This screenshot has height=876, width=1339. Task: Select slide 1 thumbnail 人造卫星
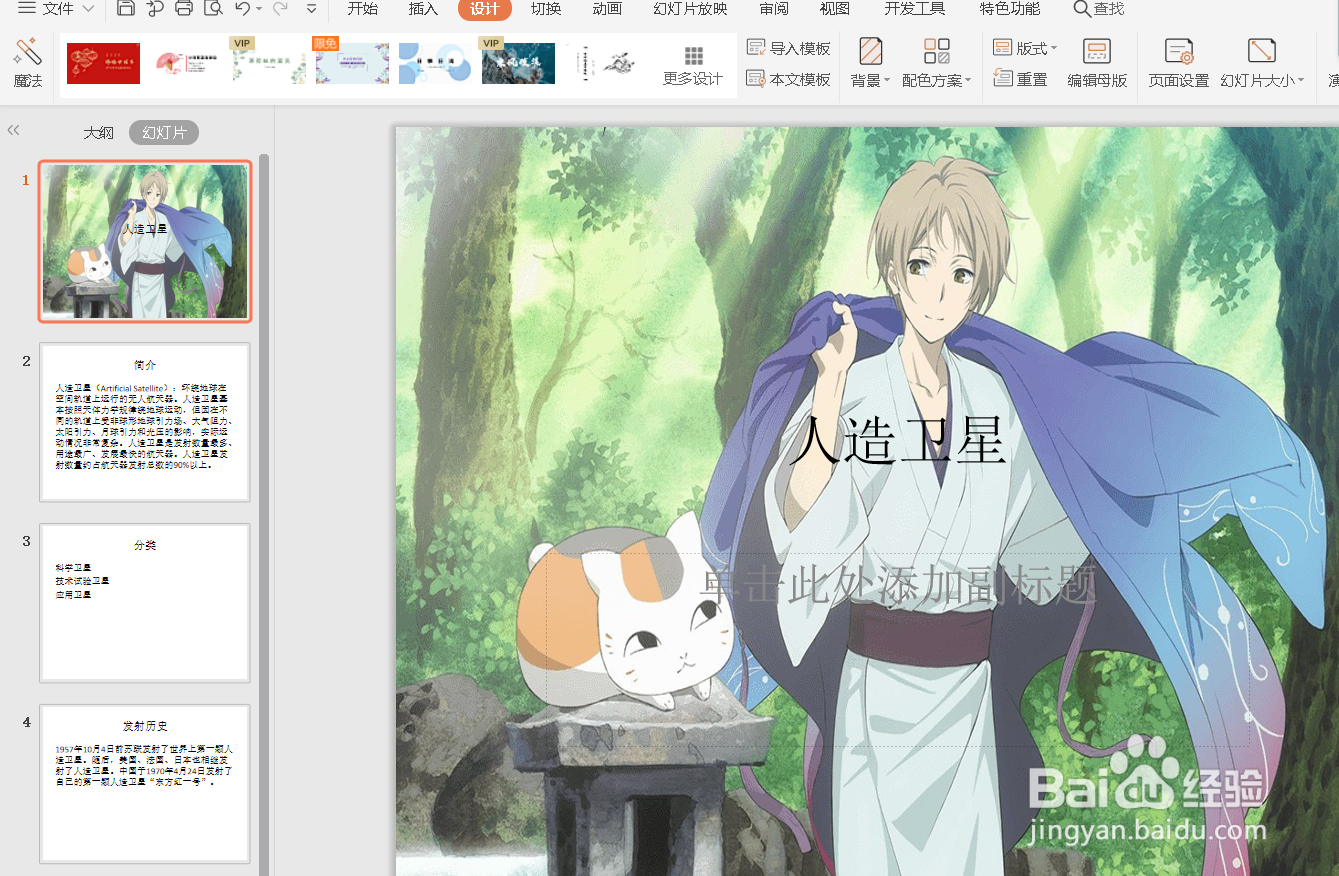[x=145, y=242]
